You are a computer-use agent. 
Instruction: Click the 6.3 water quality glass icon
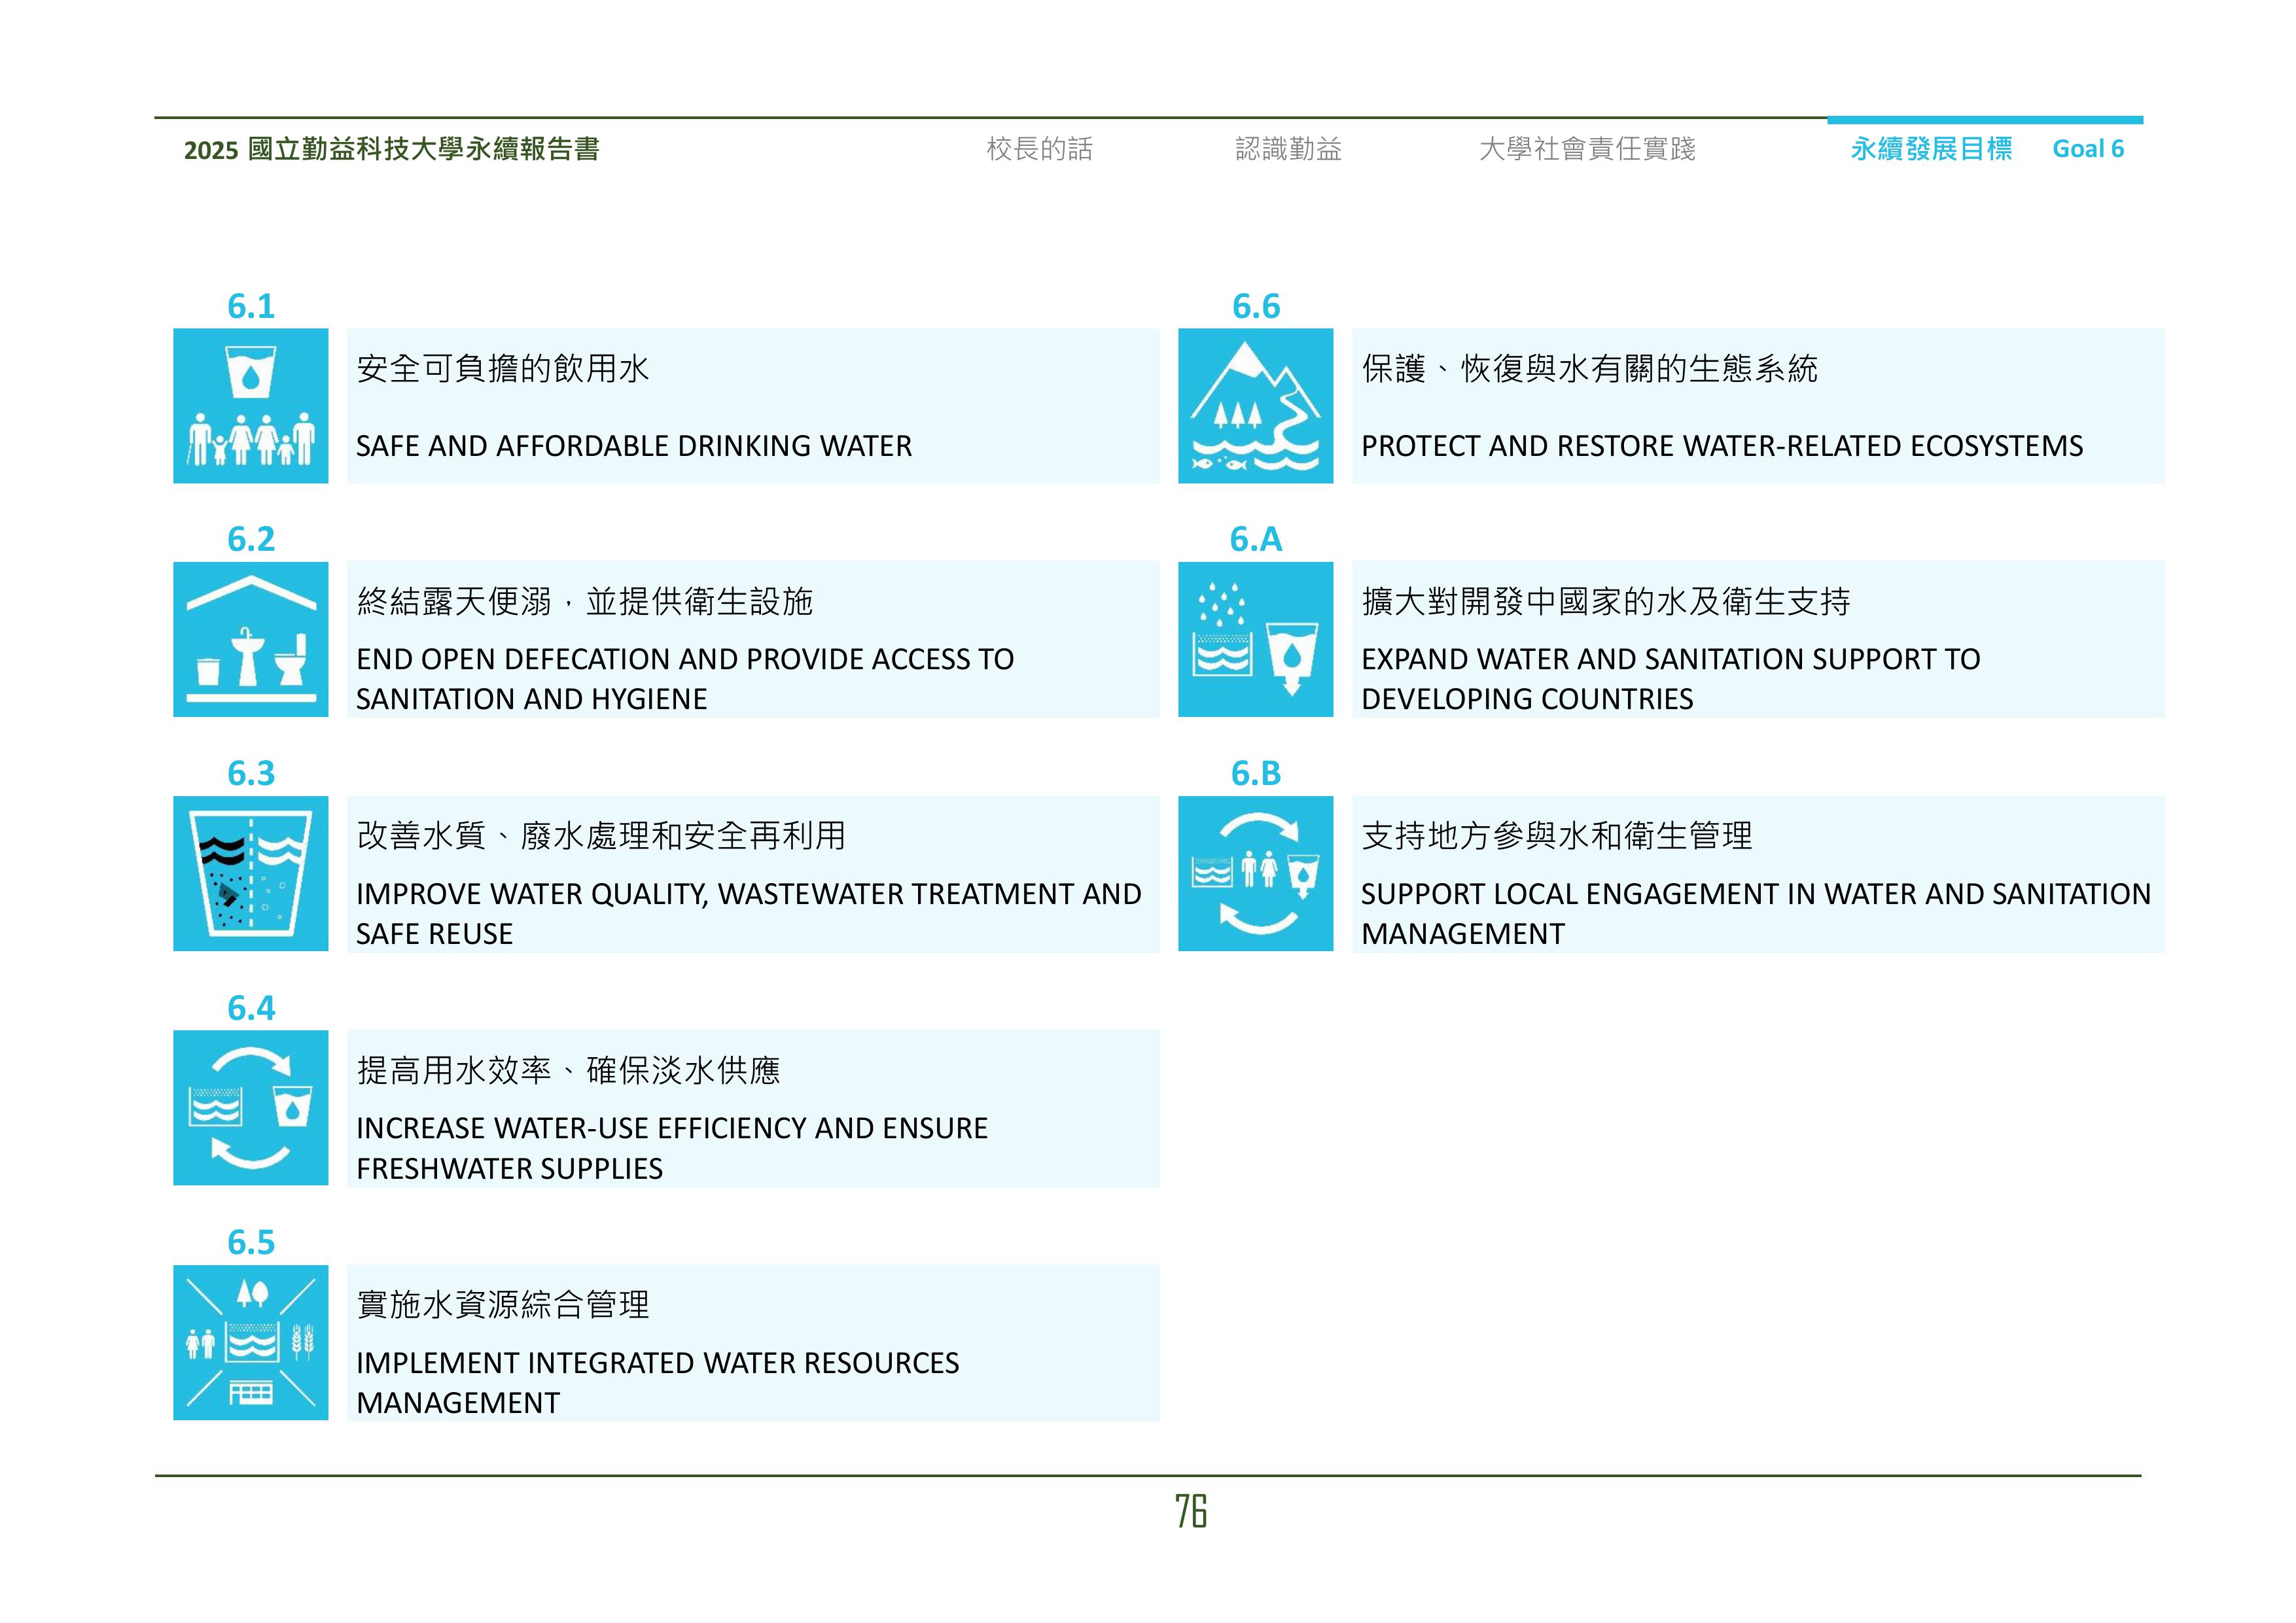pyautogui.click(x=250, y=873)
